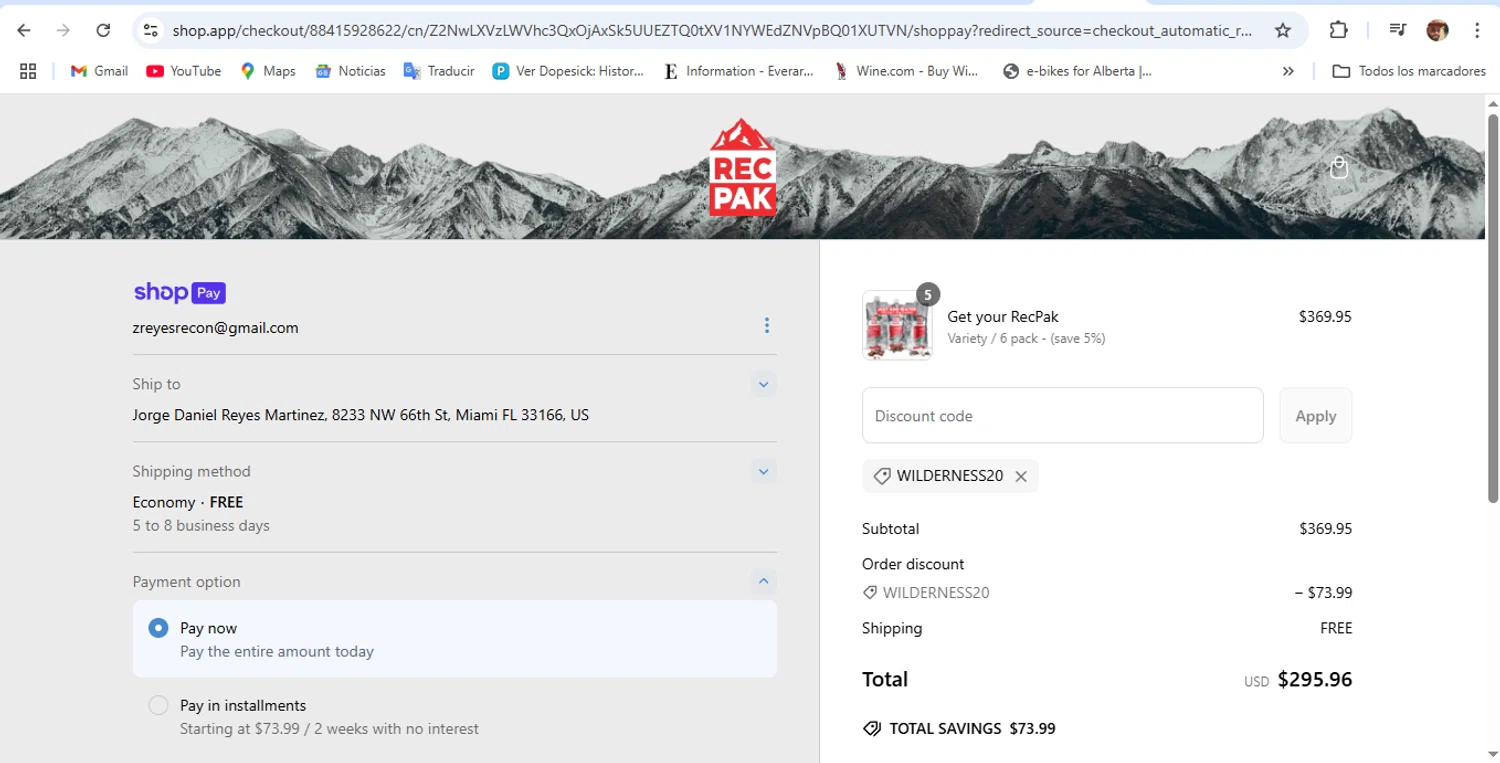Screen dimensions: 1500x763
Task: Open the apps grid in bookmarks bar
Action: pyautogui.click(x=28, y=71)
